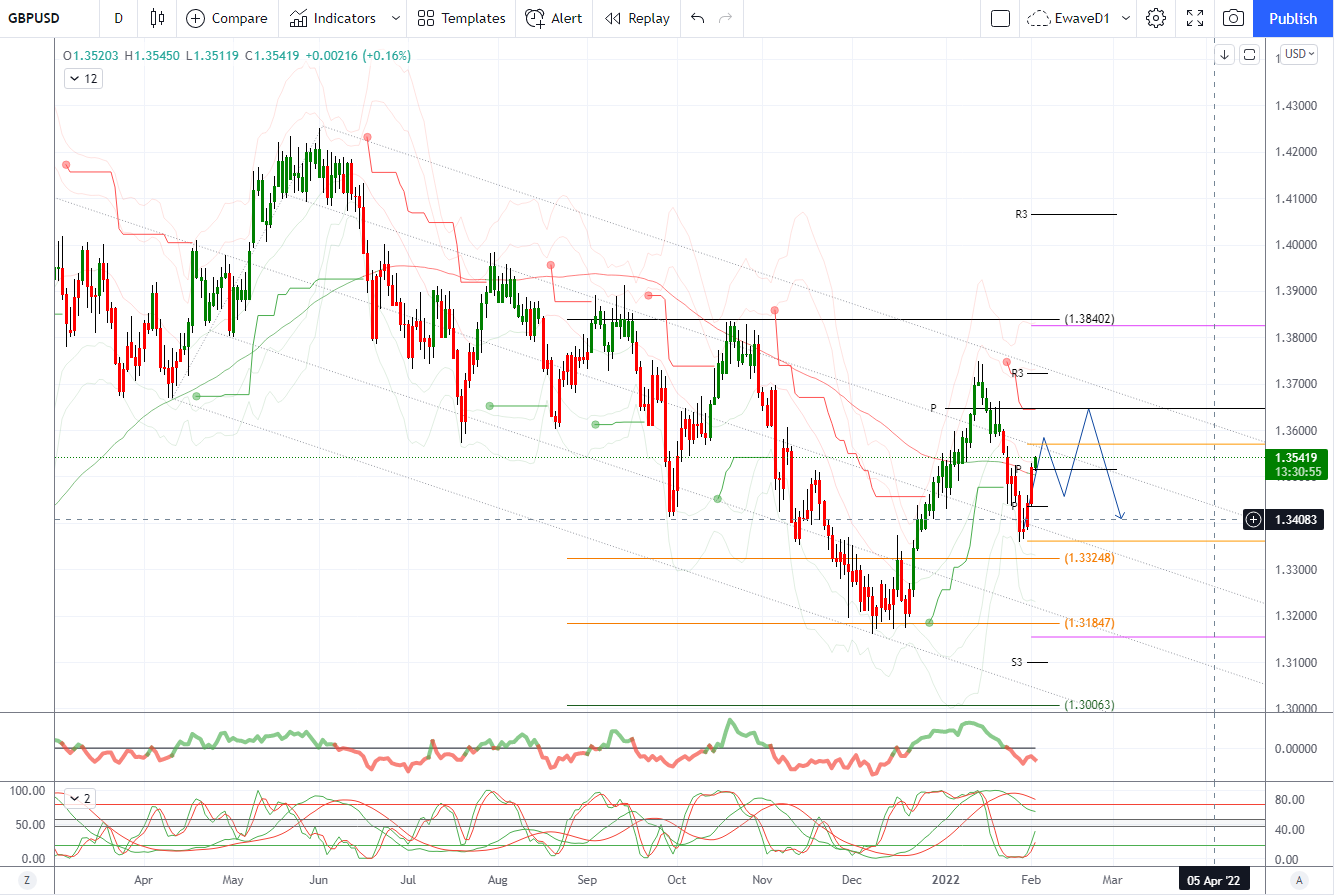Redo the last chart action
Viewport: 1334px width, 895px height.
[x=726, y=18]
